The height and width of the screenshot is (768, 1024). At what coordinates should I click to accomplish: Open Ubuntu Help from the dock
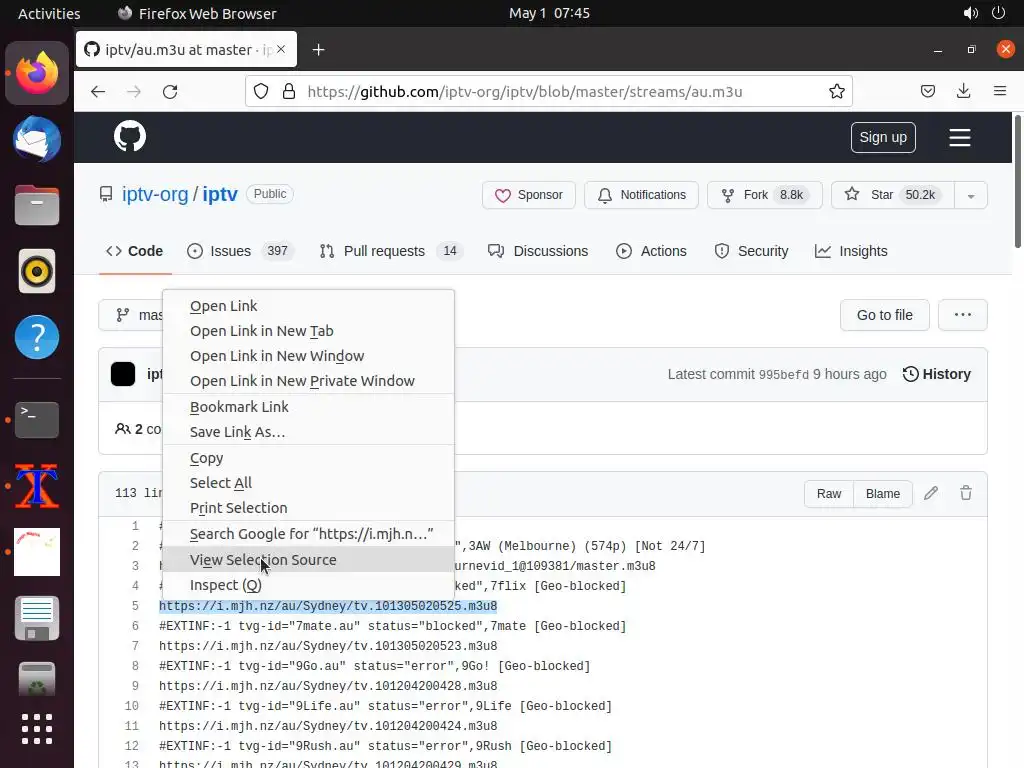tap(37, 337)
